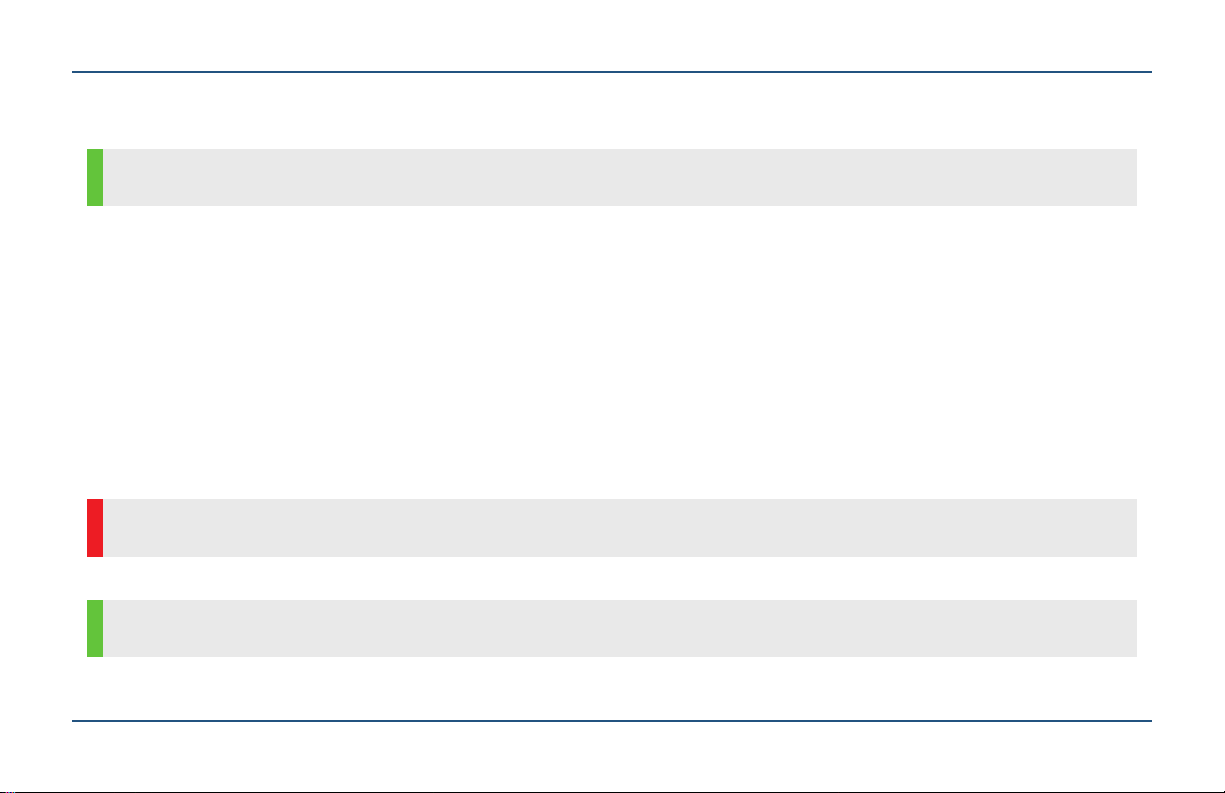
Task: Click the blue horizontal rule above the bars
Action: click(612, 72)
